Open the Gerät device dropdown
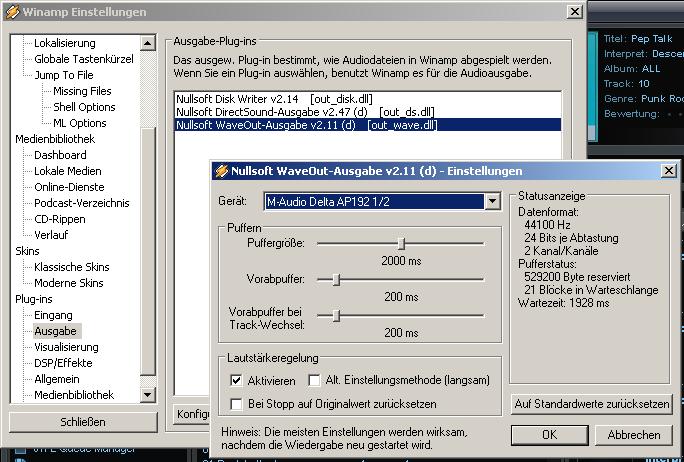 pyautogui.click(x=492, y=202)
